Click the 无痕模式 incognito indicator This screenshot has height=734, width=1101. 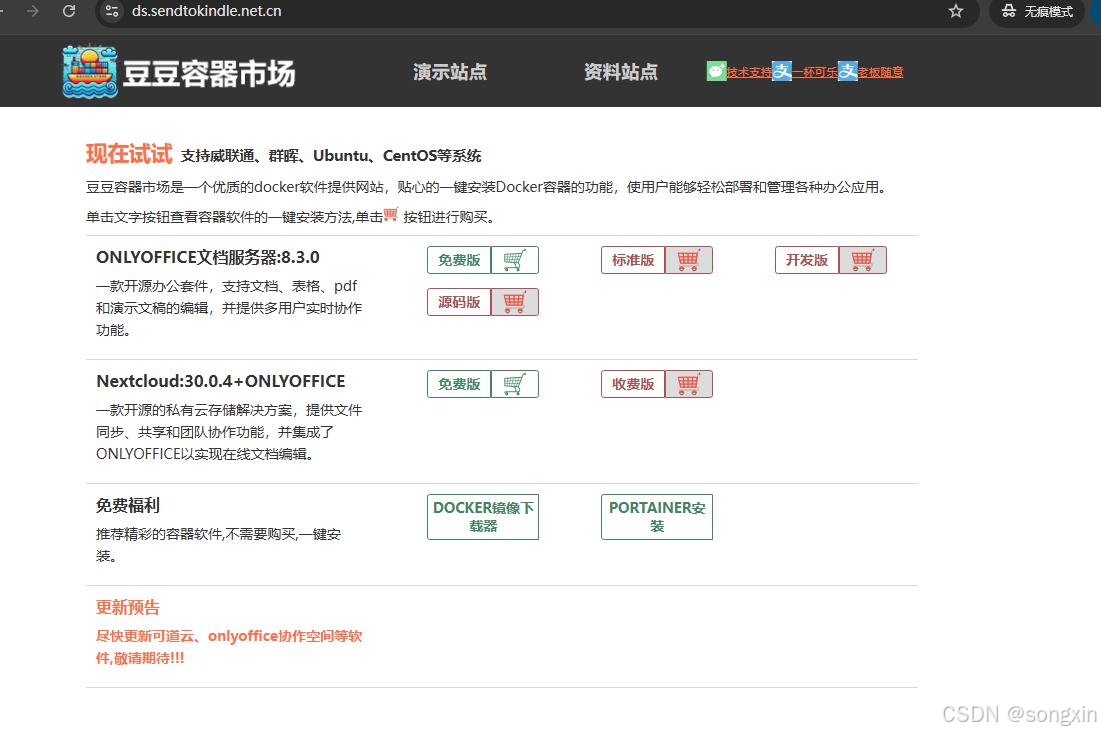coord(1037,11)
